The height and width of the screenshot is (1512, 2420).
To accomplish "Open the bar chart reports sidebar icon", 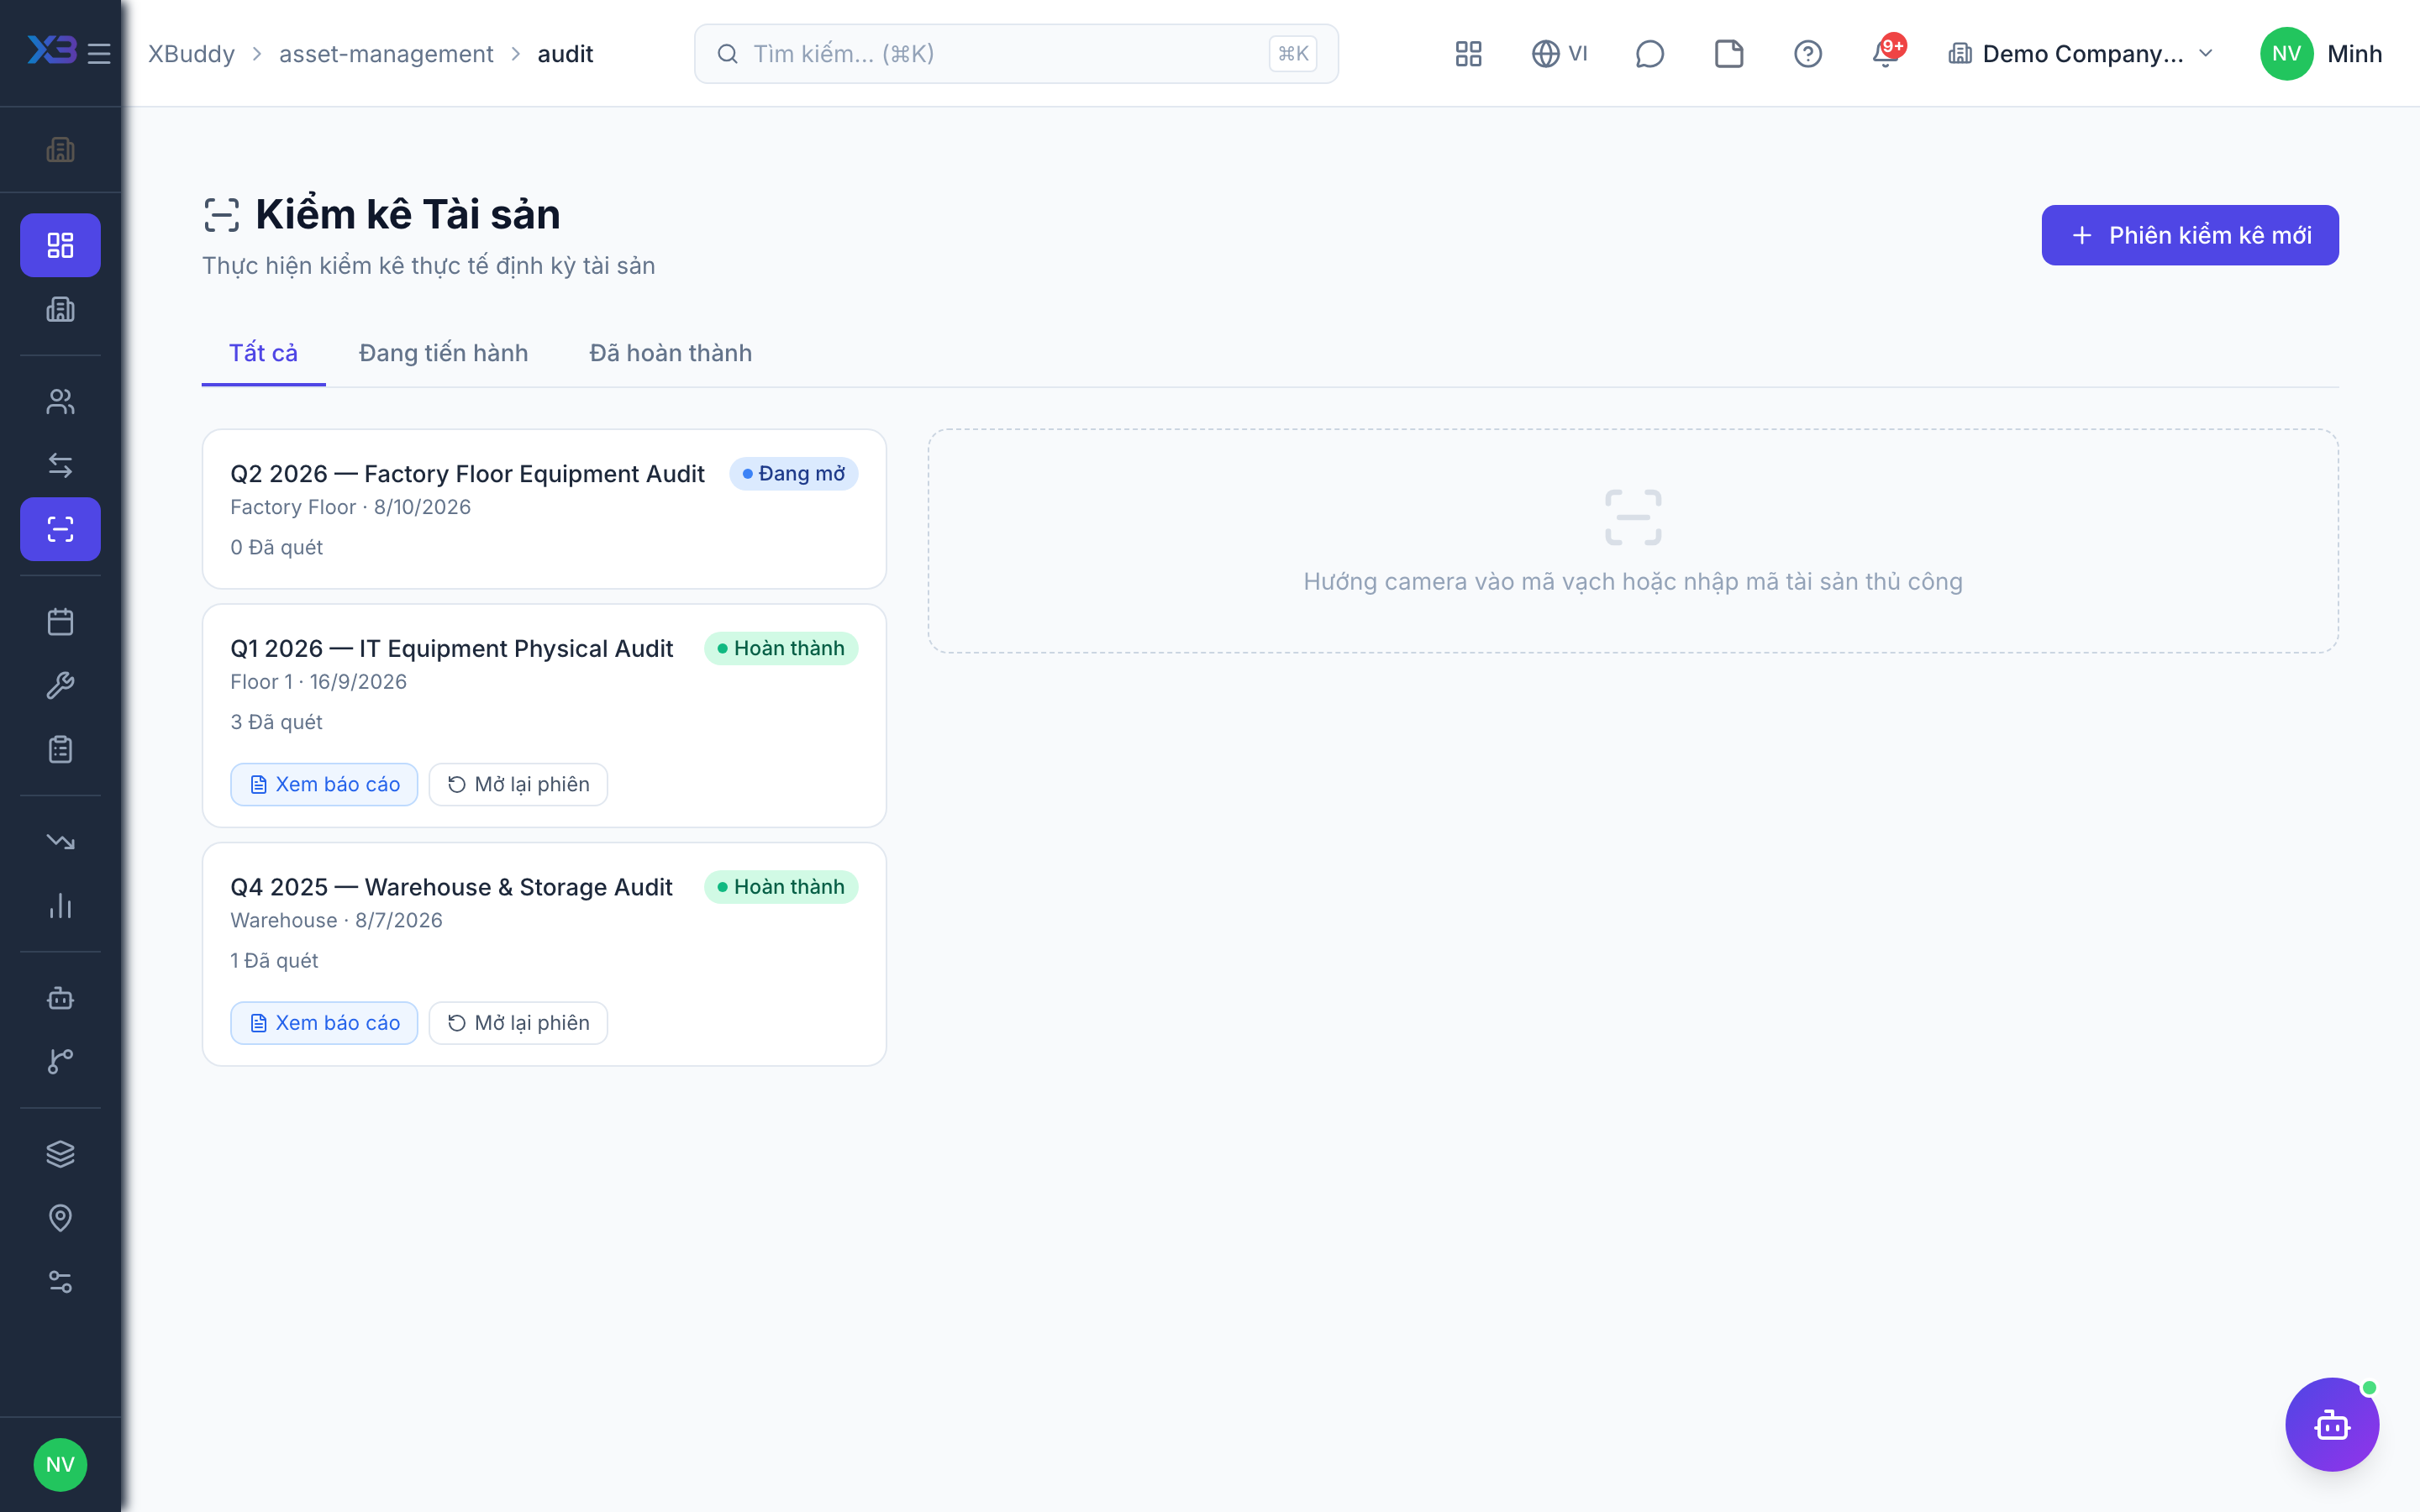I will click(x=60, y=906).
